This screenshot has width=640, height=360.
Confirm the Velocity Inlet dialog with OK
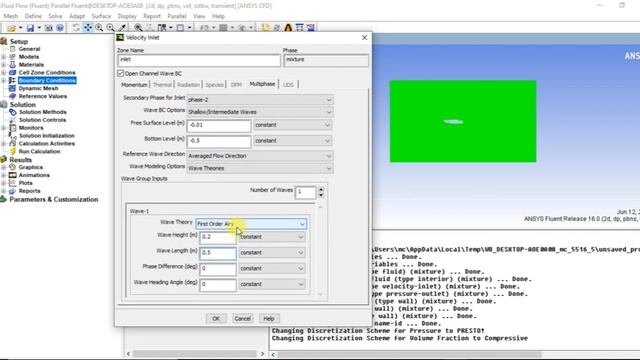(x=216, y=318)
